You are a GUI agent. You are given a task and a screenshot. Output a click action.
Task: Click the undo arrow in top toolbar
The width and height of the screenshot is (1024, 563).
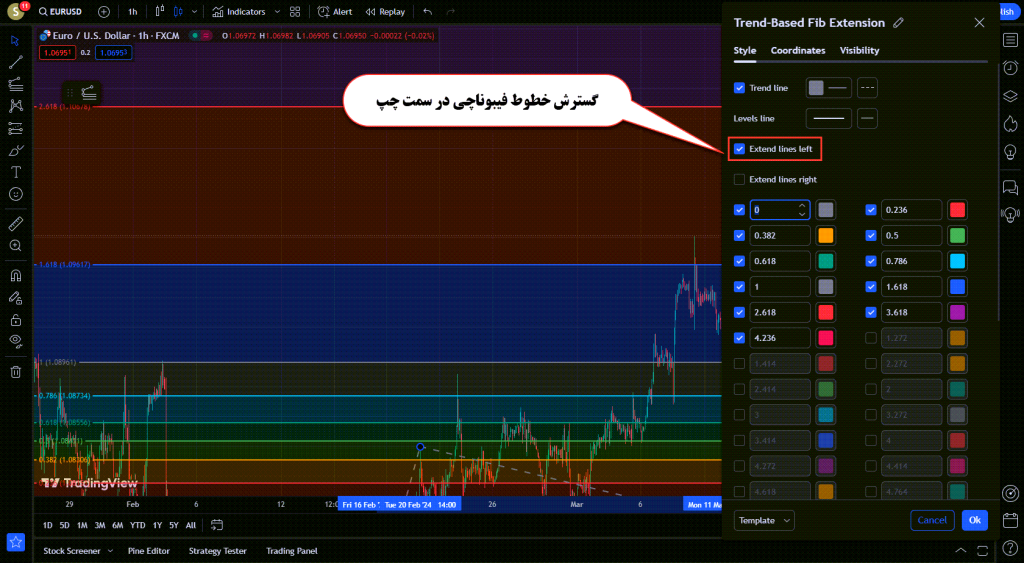428,12
